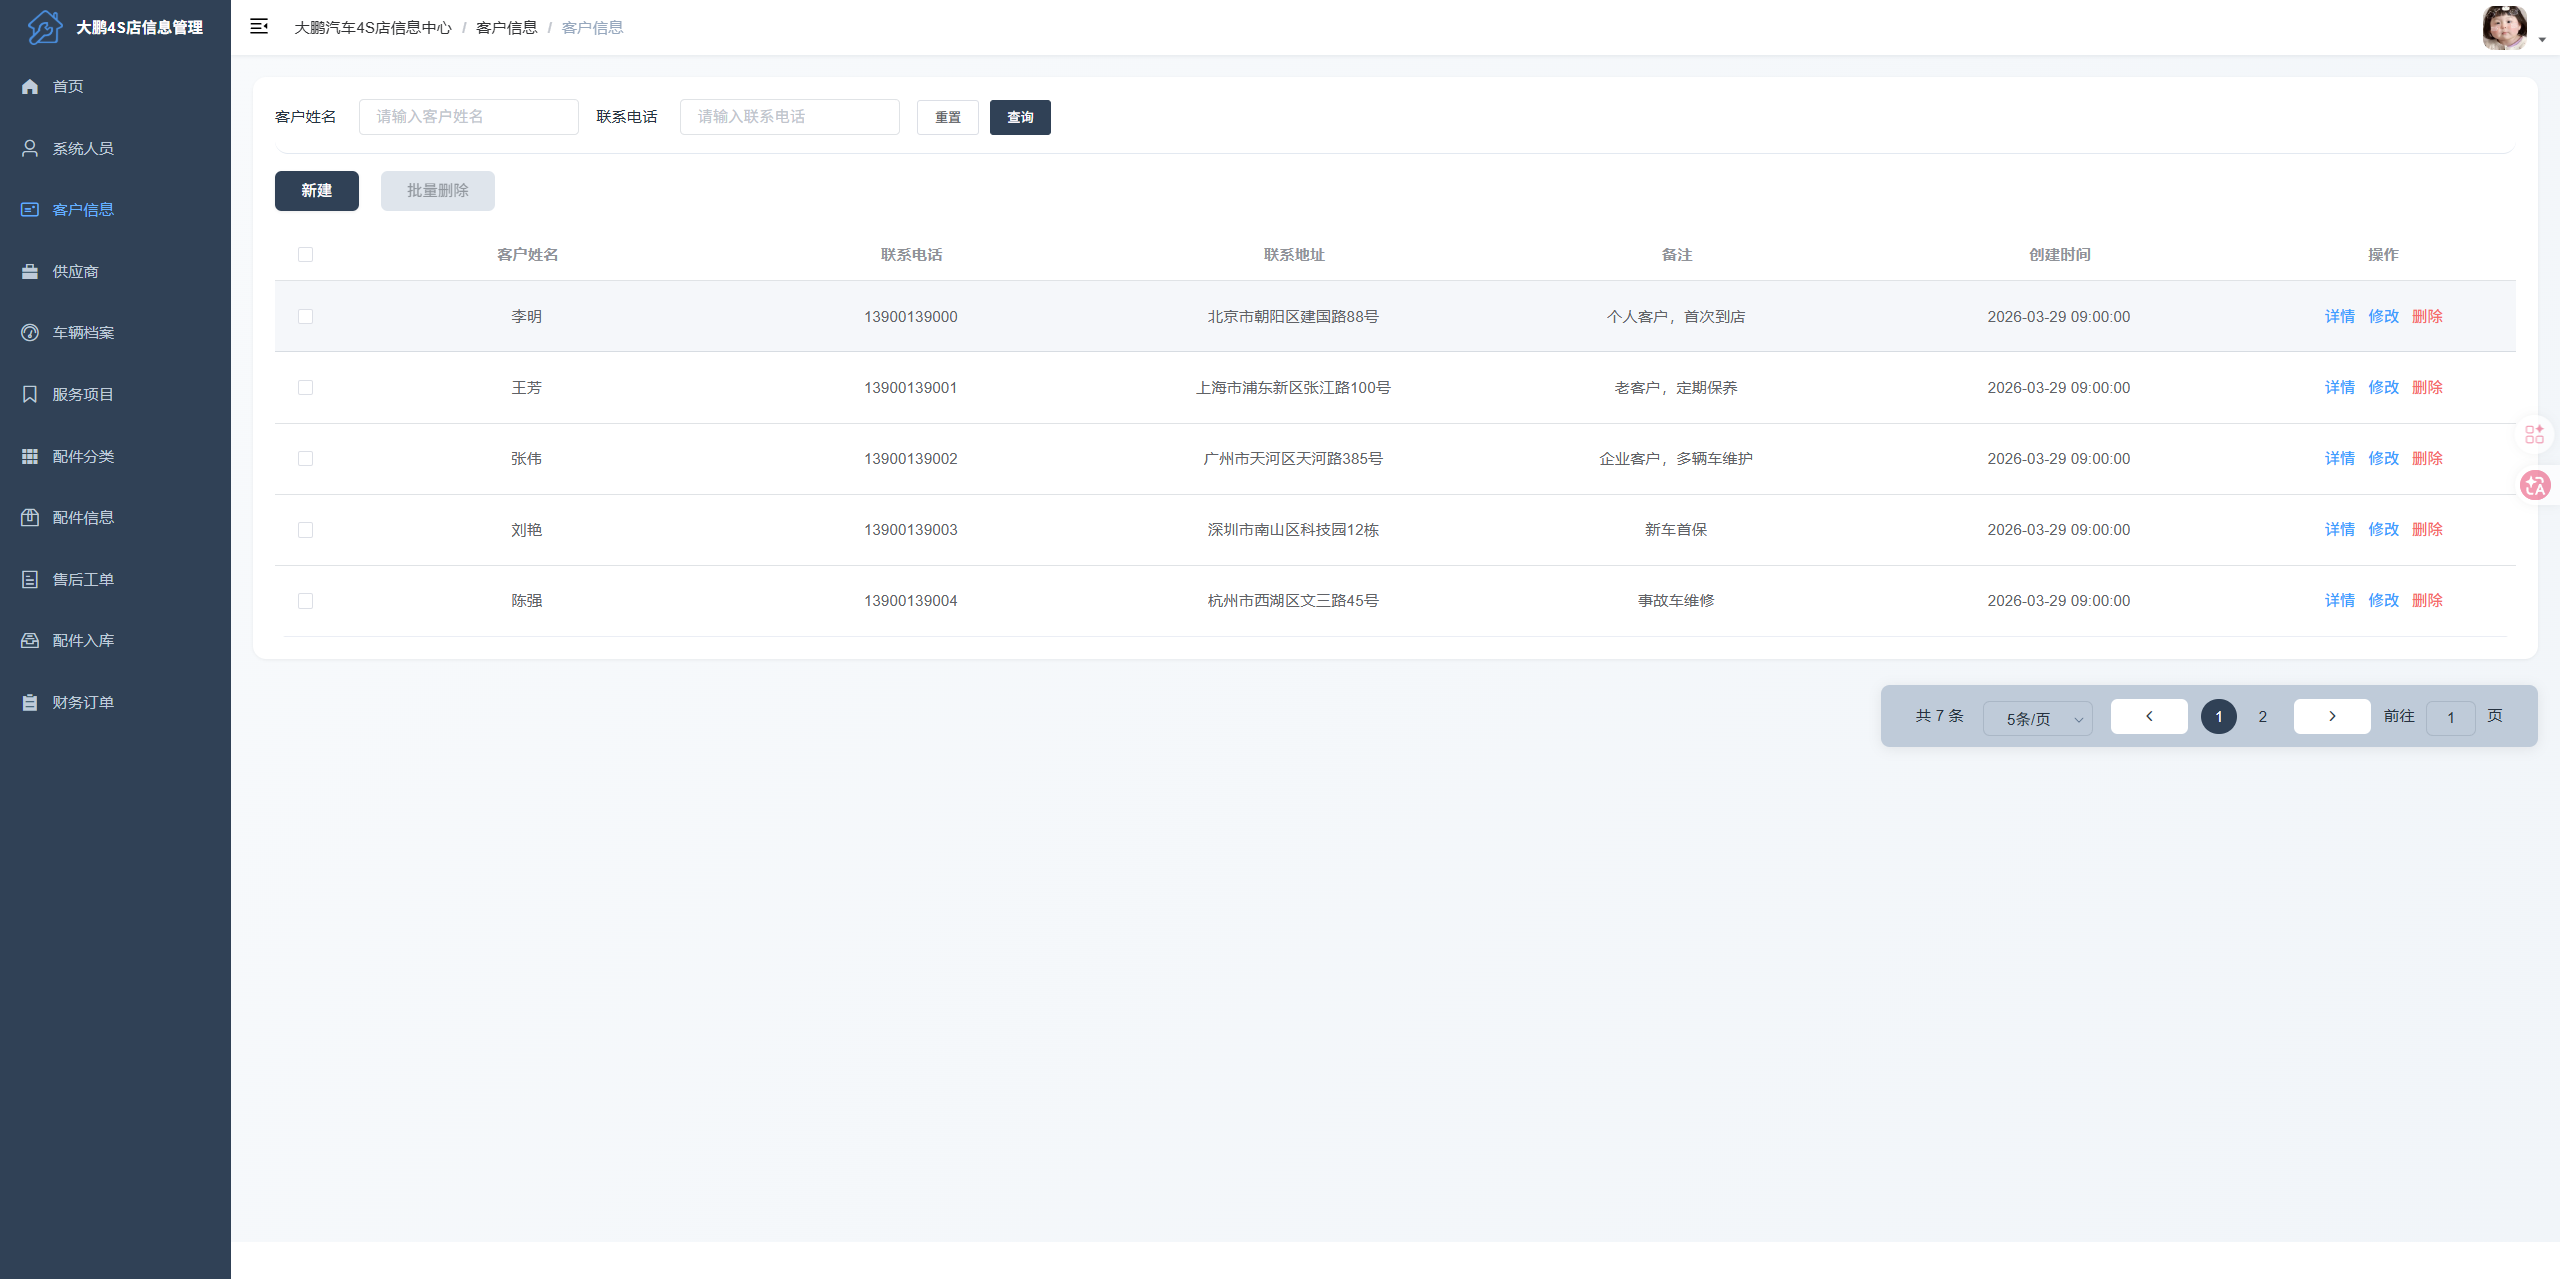Check the row checkbox for 王芳
This screenshot has height=1279, width=2560.
(x=306, y=388)
